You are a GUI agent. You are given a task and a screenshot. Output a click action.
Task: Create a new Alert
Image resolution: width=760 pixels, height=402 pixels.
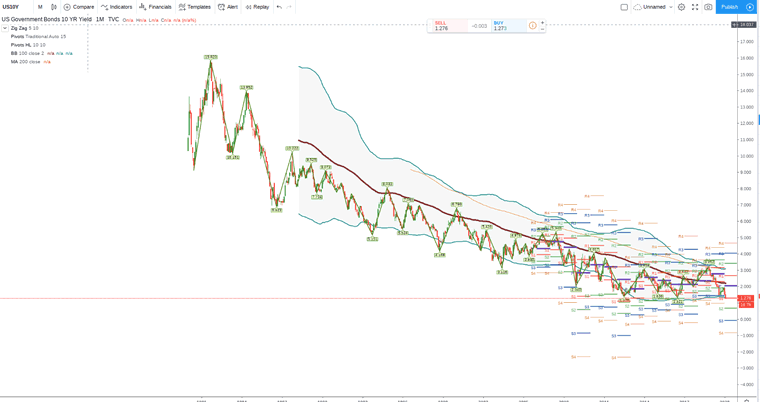pyautogui.click(x=228, y=7)
